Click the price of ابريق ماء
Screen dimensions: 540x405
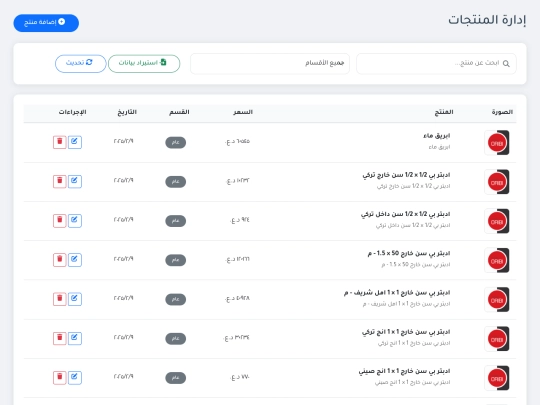pos(238,142)
